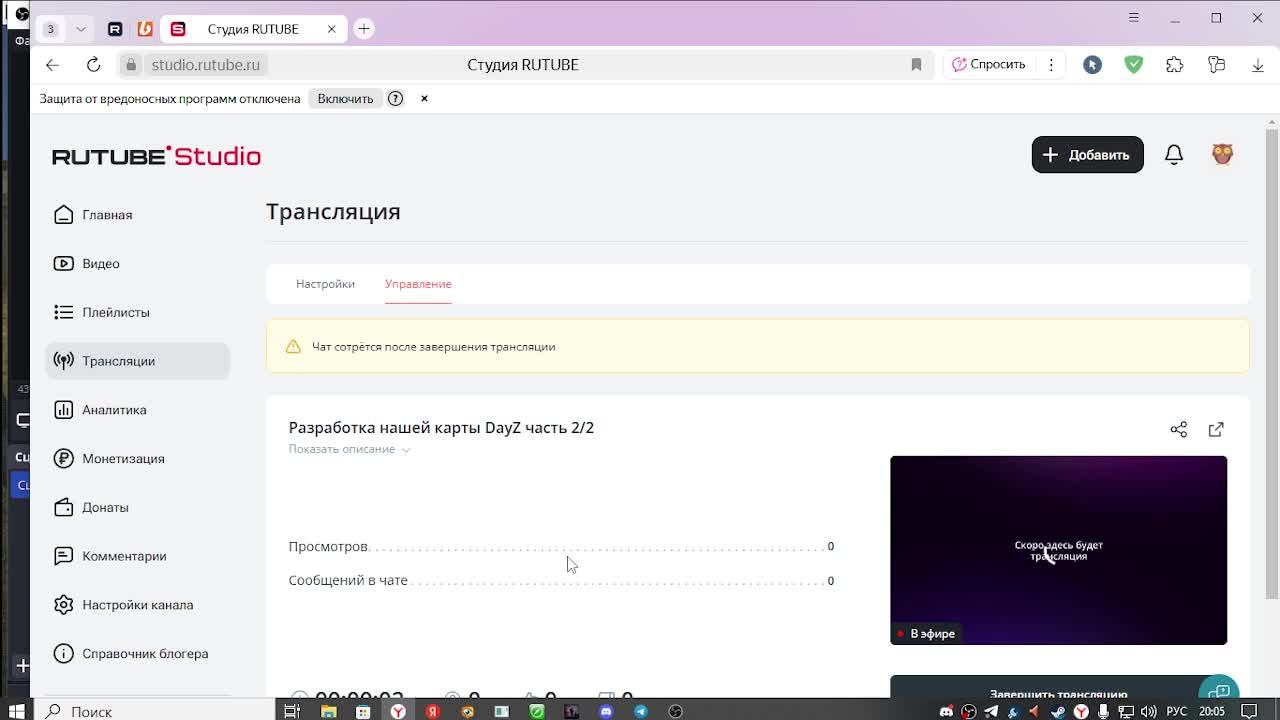1280x720 pixels.
Task: Open the owl profile avatar menu
Action: click(1222, 154)
